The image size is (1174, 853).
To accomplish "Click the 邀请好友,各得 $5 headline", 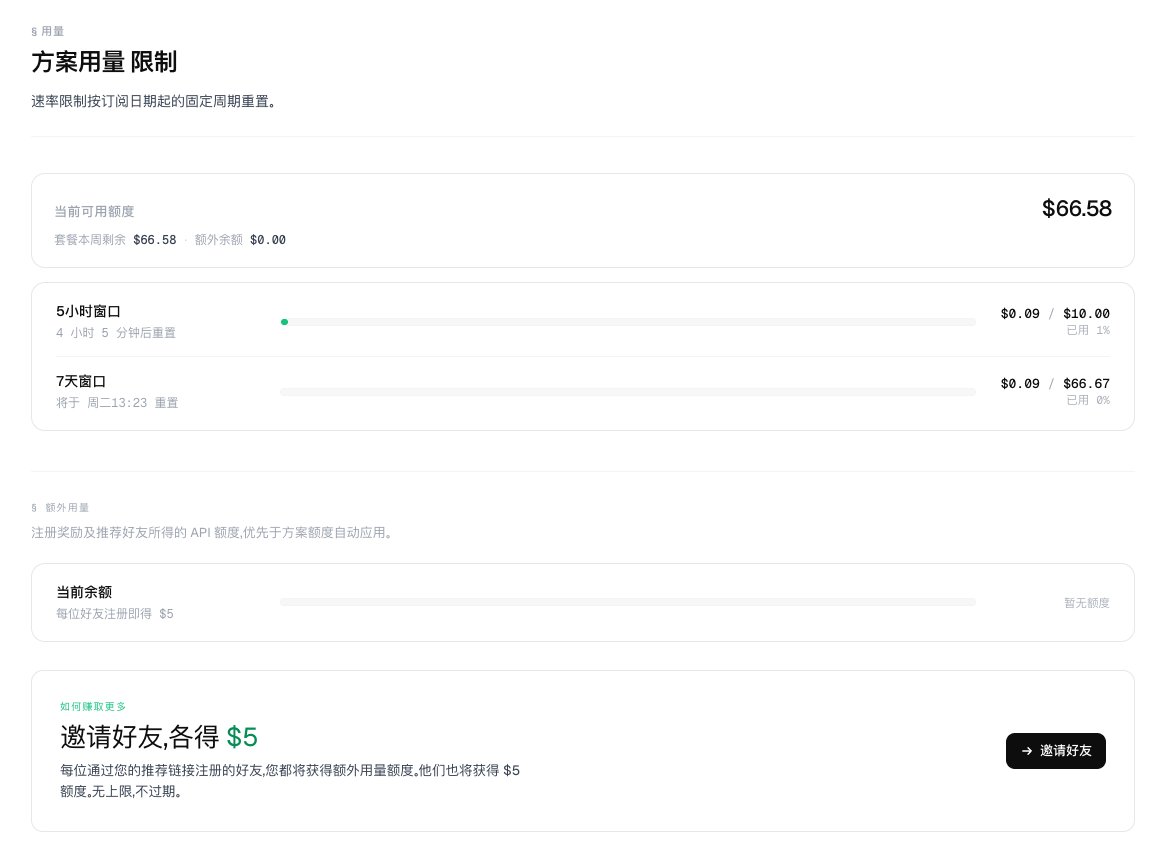I will coord(159,737).
